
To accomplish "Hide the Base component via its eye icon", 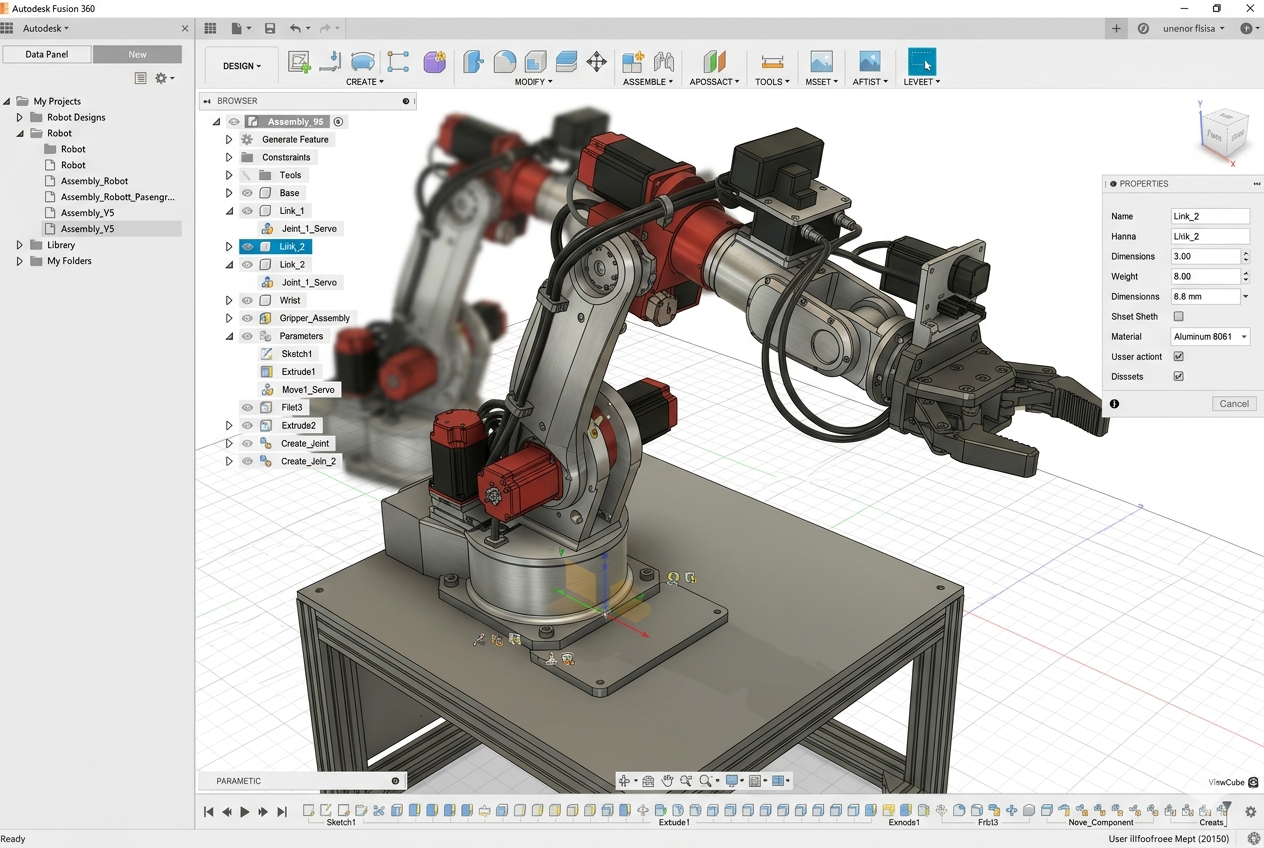I will pos(246,192).
